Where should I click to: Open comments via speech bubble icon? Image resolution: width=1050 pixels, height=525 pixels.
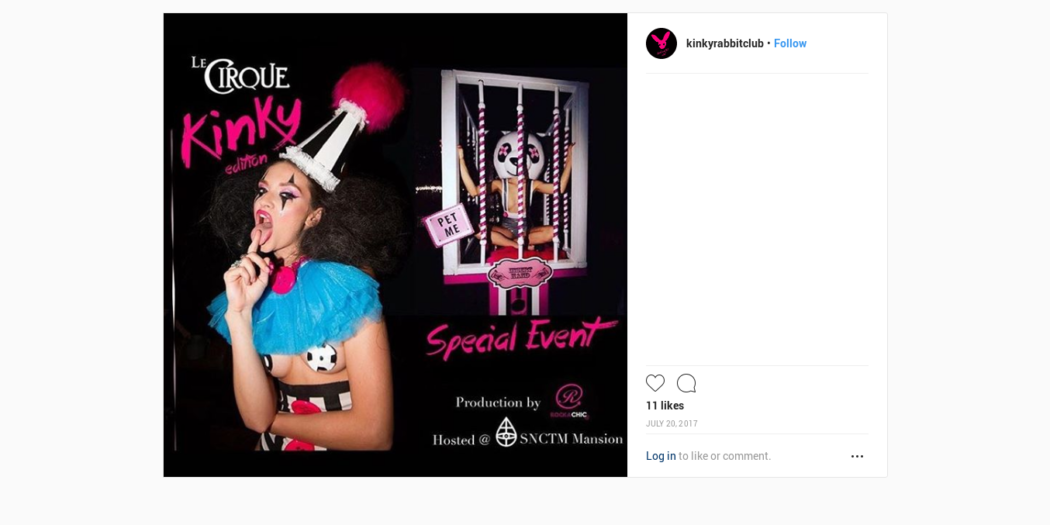686,383
